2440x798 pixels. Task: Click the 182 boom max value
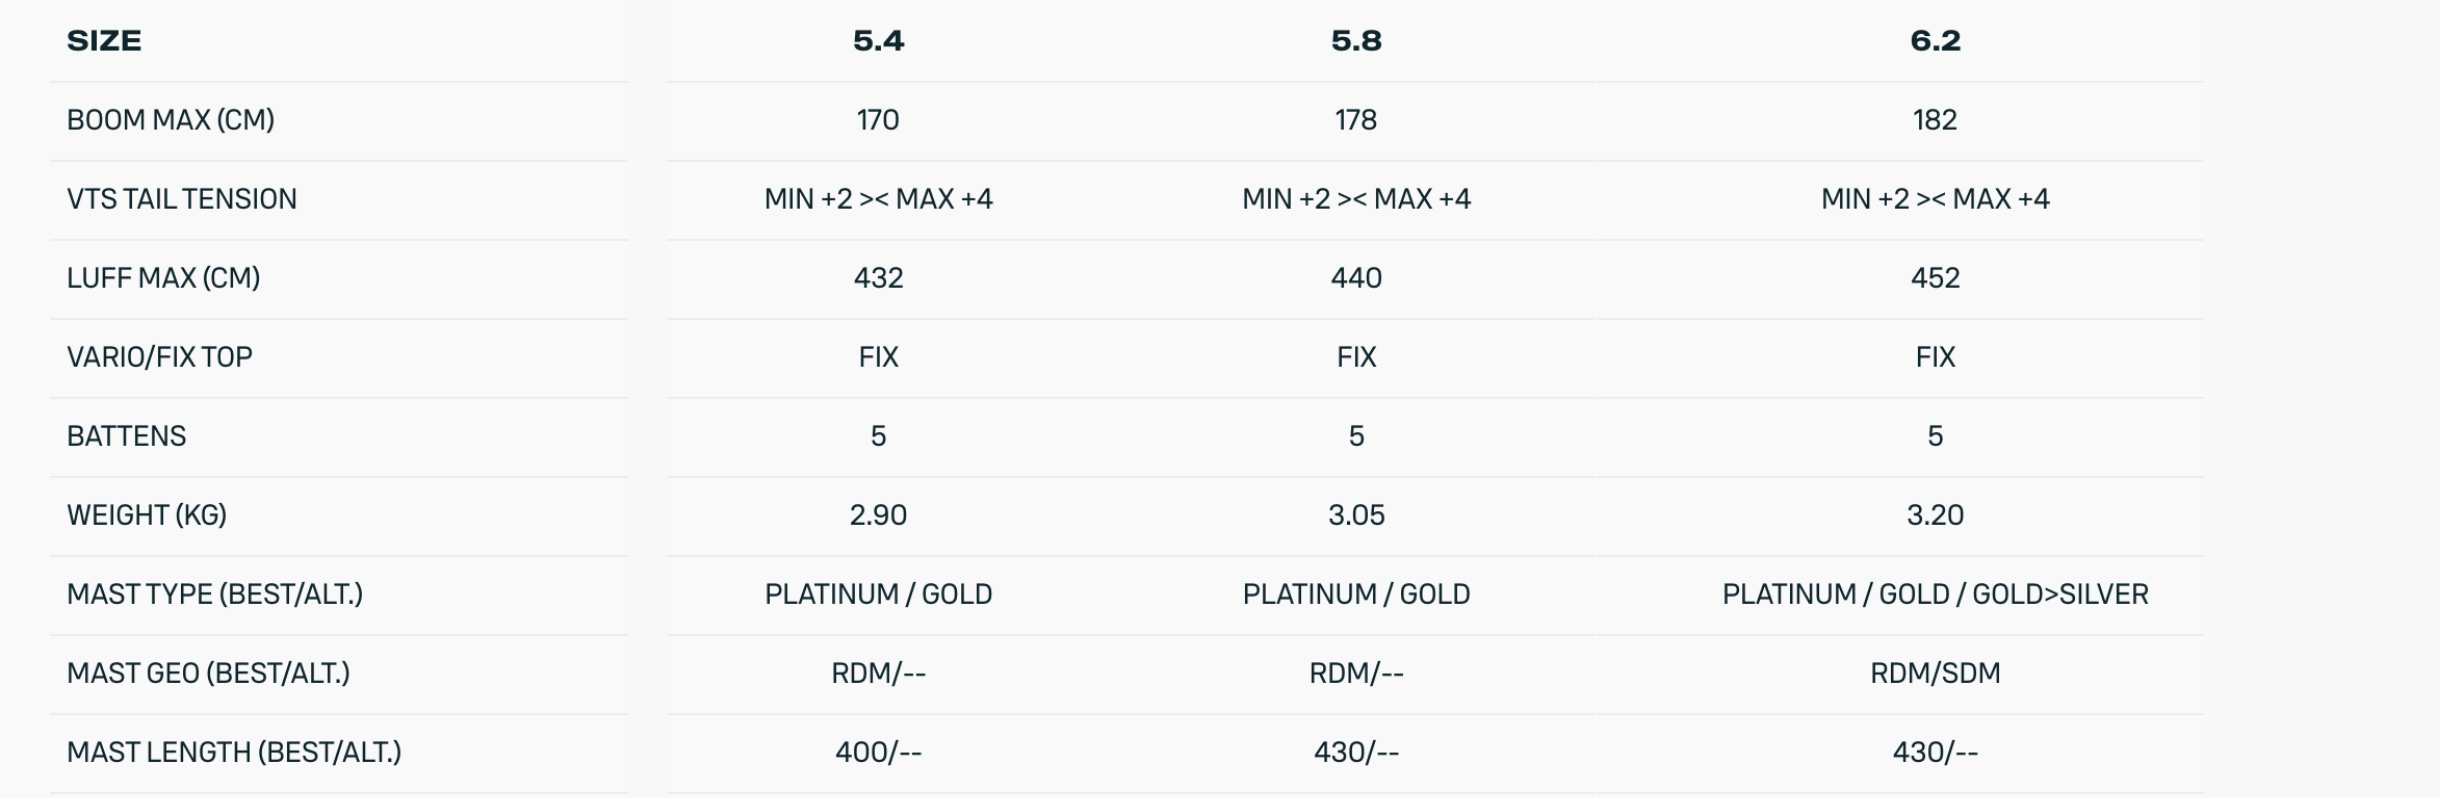[1935, 120]
